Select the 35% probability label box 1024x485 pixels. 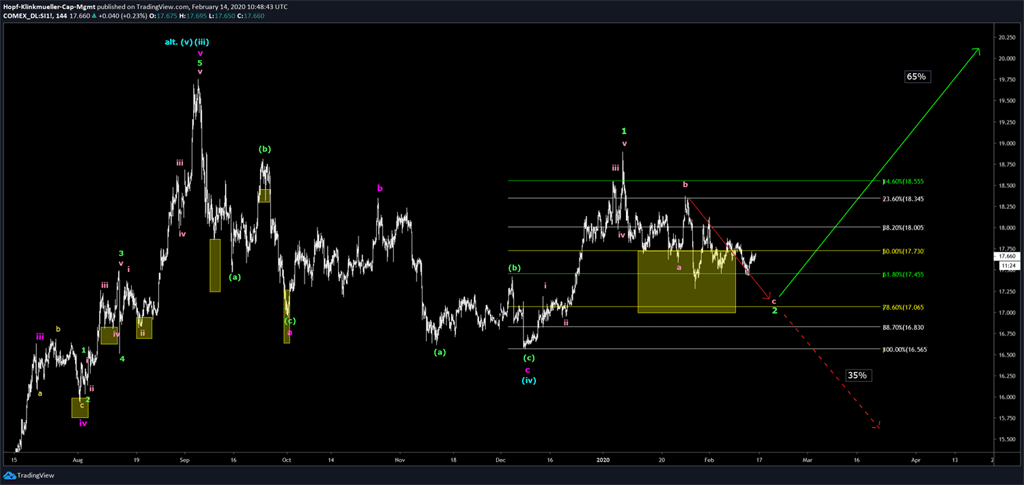[857, 375]
